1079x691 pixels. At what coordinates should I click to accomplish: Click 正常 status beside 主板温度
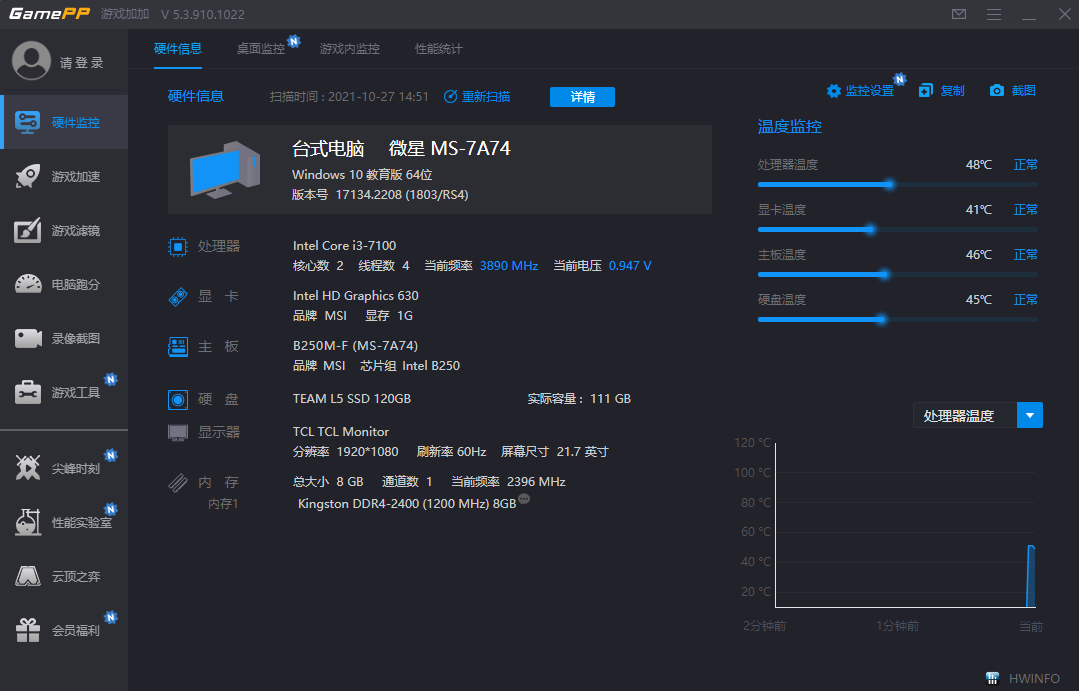tap(1025, 255)
